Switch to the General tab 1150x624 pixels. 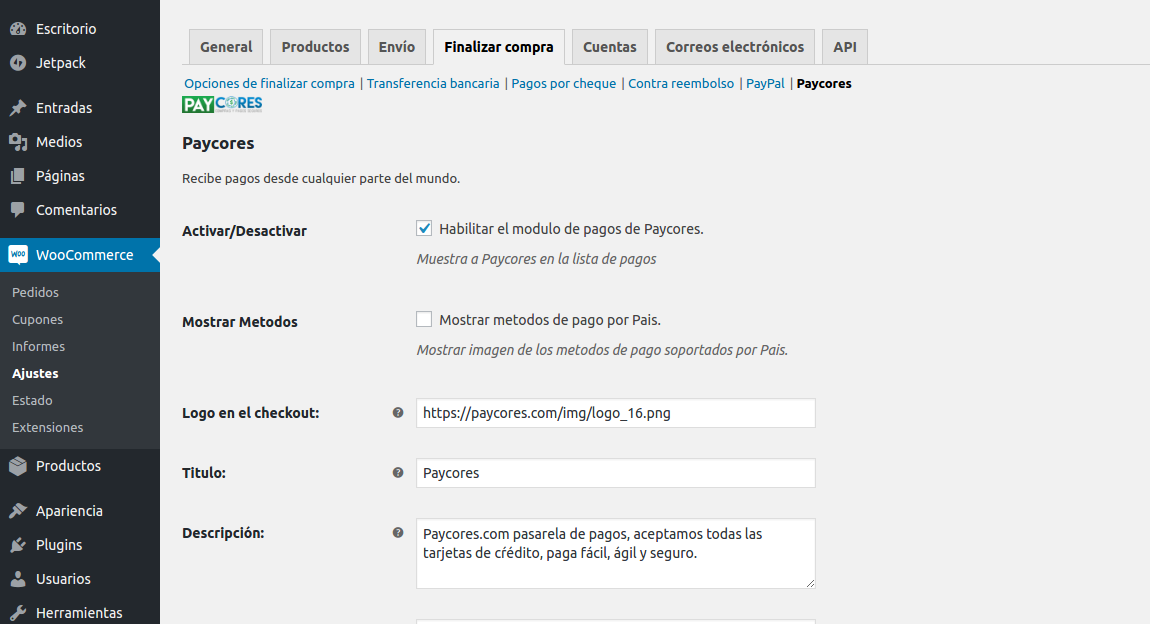coord(226,47)
